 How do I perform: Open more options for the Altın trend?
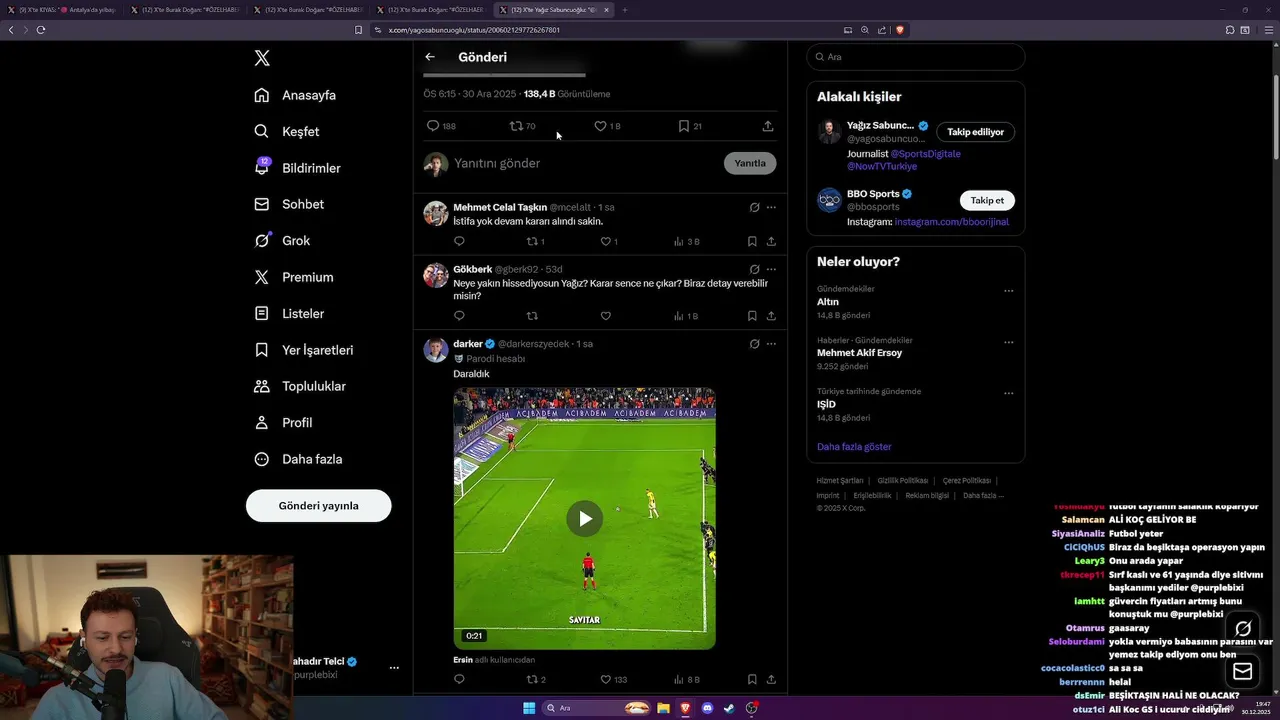click(1008, 291)
